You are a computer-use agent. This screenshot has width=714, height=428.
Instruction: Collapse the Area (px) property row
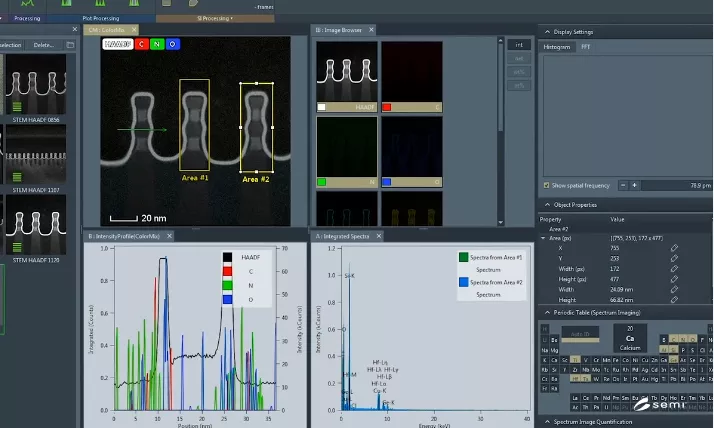tap(543, 238)
